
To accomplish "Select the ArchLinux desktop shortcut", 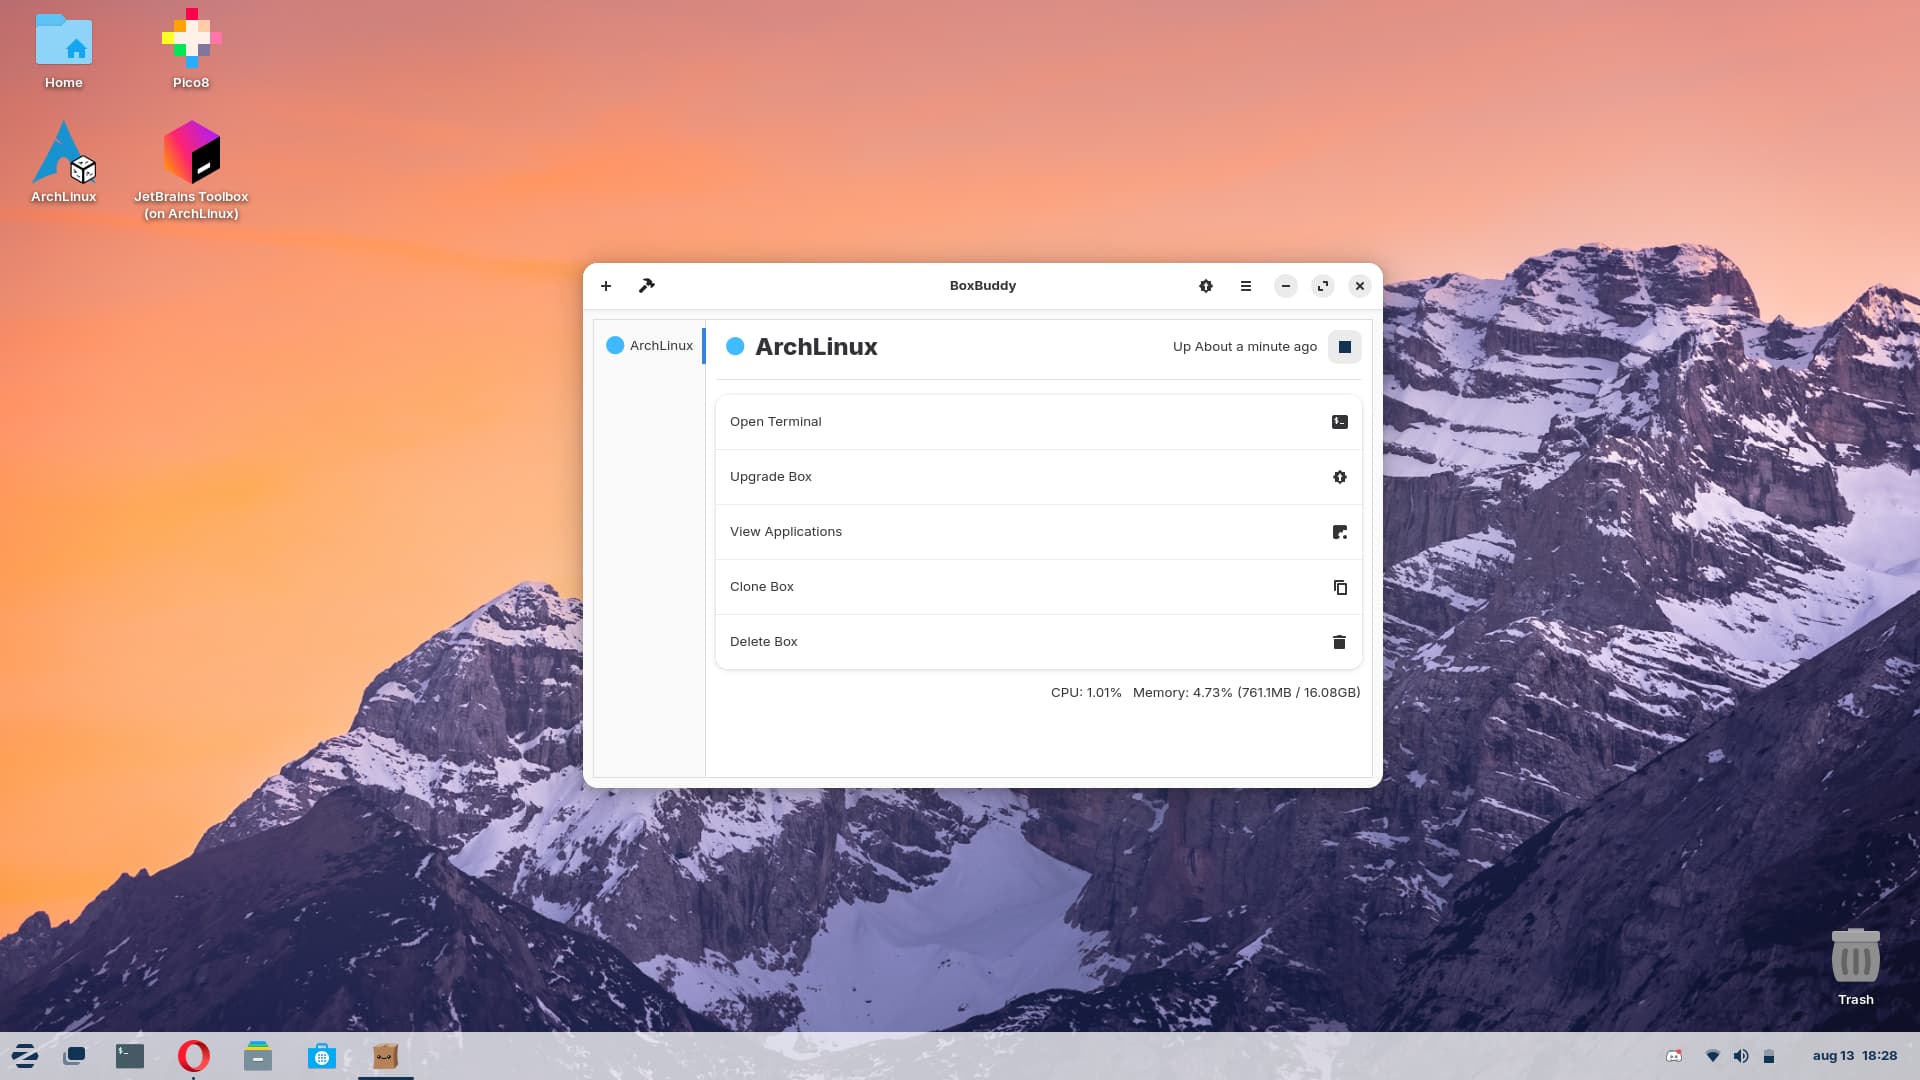I will coord(64,162).
